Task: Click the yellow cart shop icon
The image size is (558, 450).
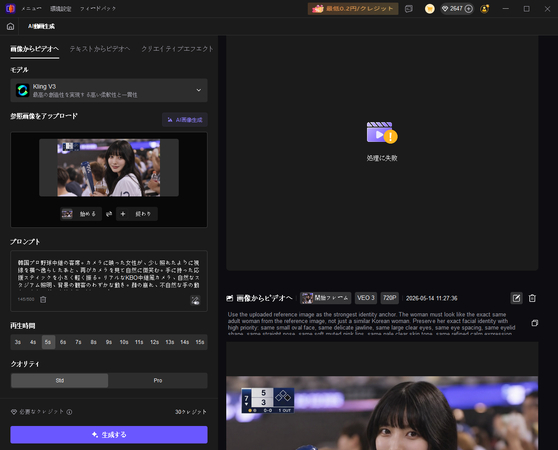Action: [430, 9]
